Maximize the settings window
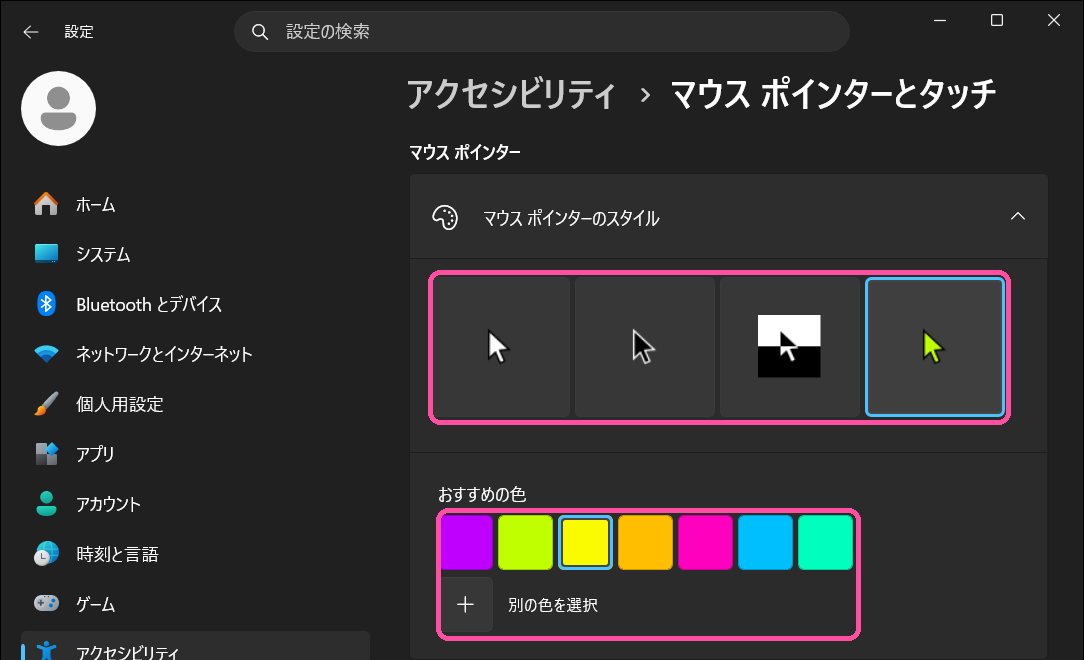1084x660 pixels. [997, 20]
